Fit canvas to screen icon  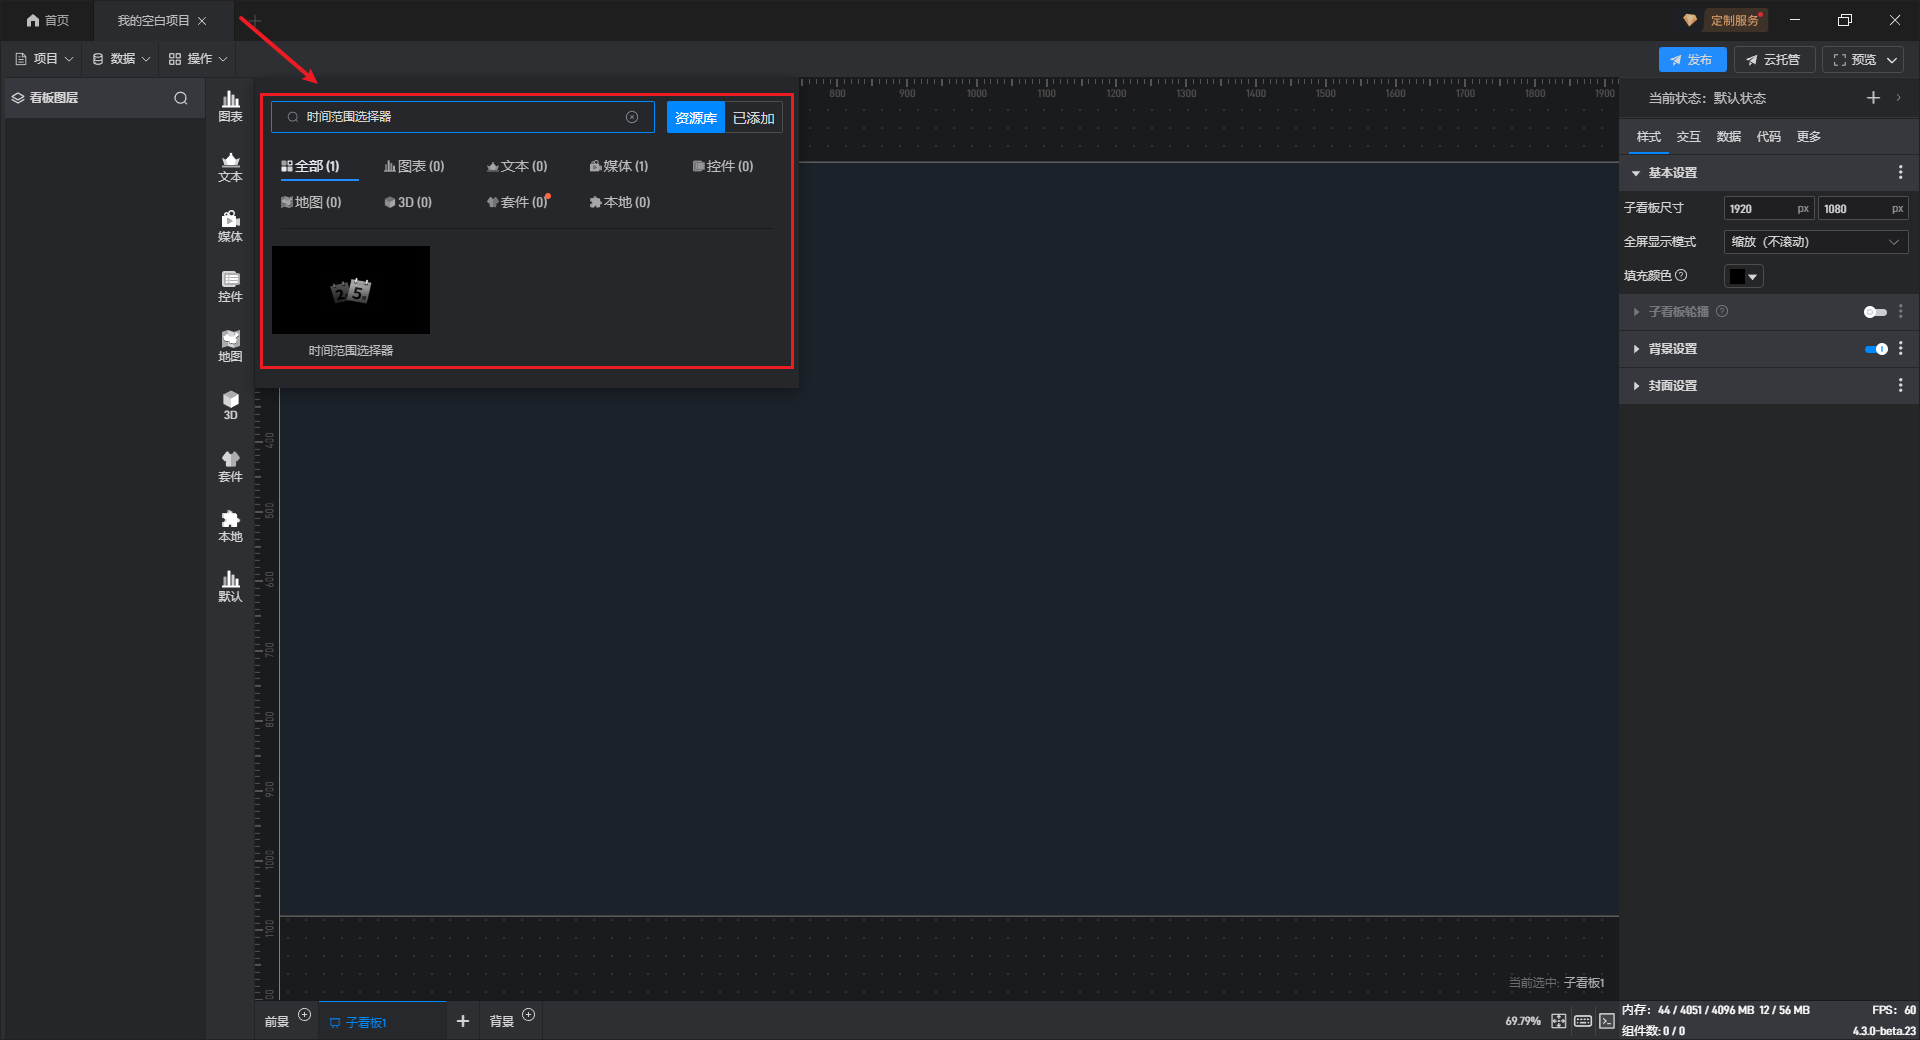coord(1559,1021)
